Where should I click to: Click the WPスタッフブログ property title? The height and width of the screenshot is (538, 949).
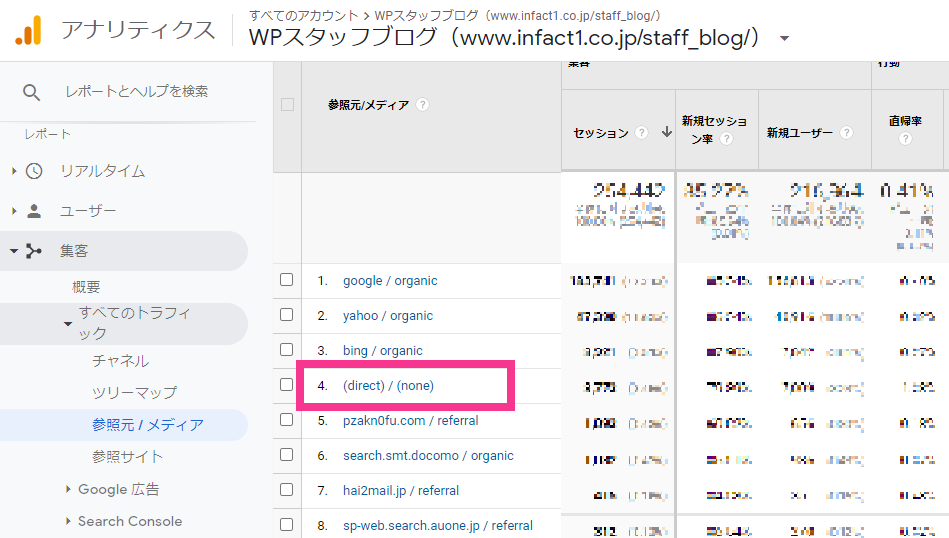click(504, 38)
